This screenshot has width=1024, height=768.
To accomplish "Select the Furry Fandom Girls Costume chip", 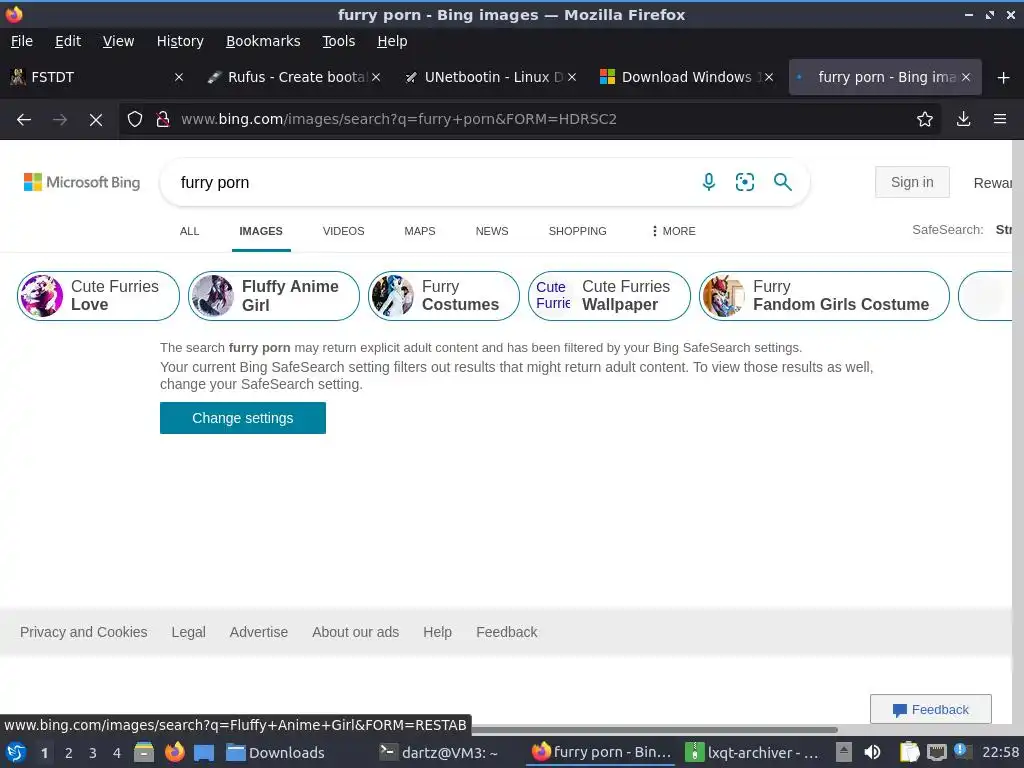I will (x=824, y=296).
